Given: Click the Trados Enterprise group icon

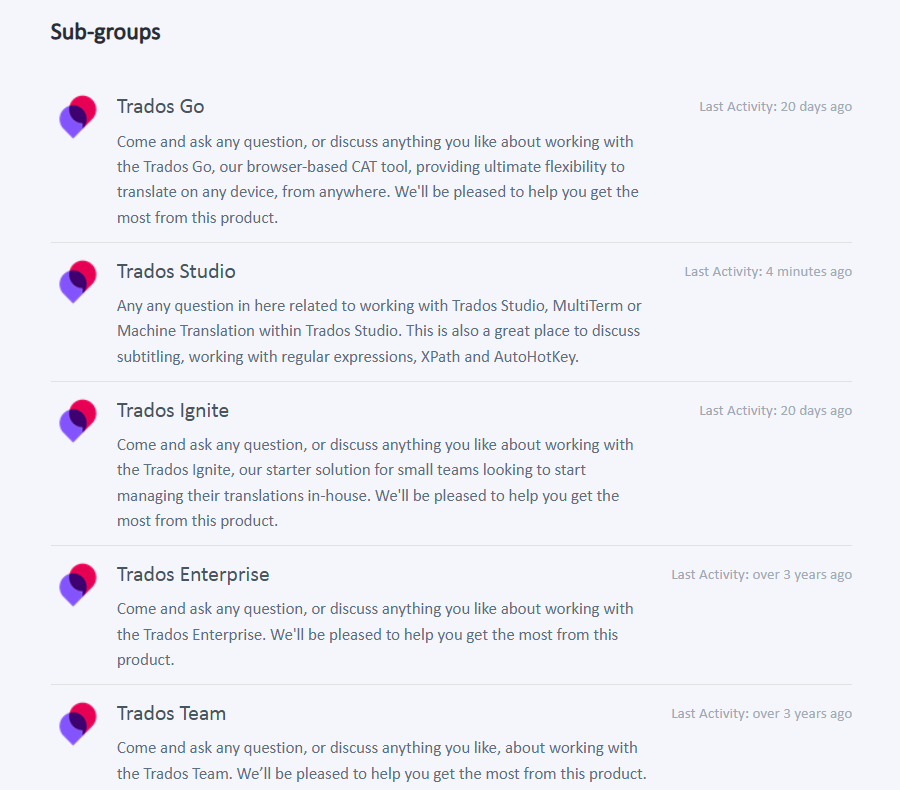Looking at the screenshot, I should [78, 584].
